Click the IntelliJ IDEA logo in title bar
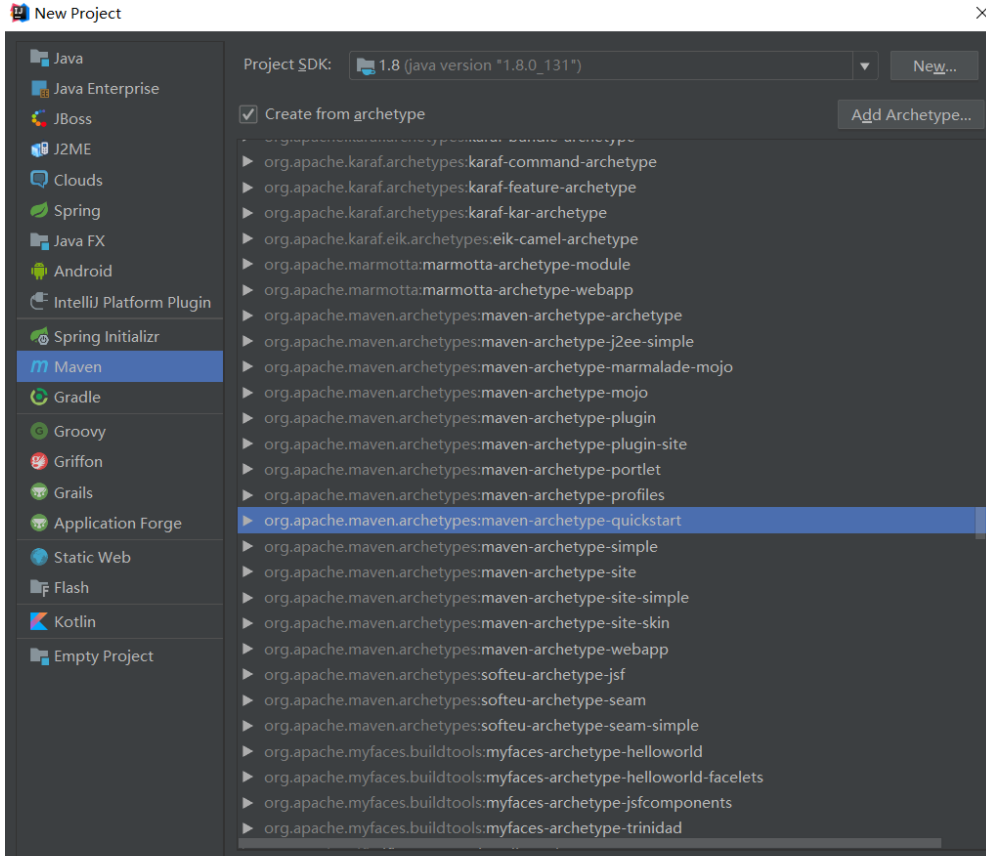The width and height of the screenshot is (986, 856). (19, 13)
